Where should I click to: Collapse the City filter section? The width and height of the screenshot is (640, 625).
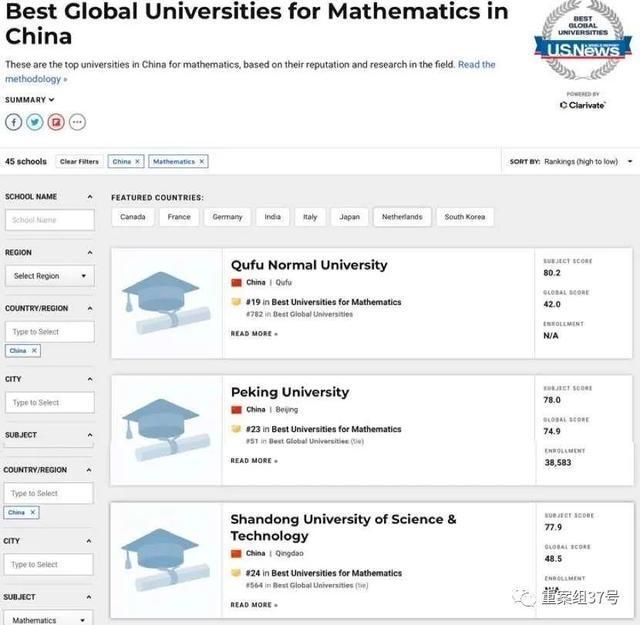[90, 380]
